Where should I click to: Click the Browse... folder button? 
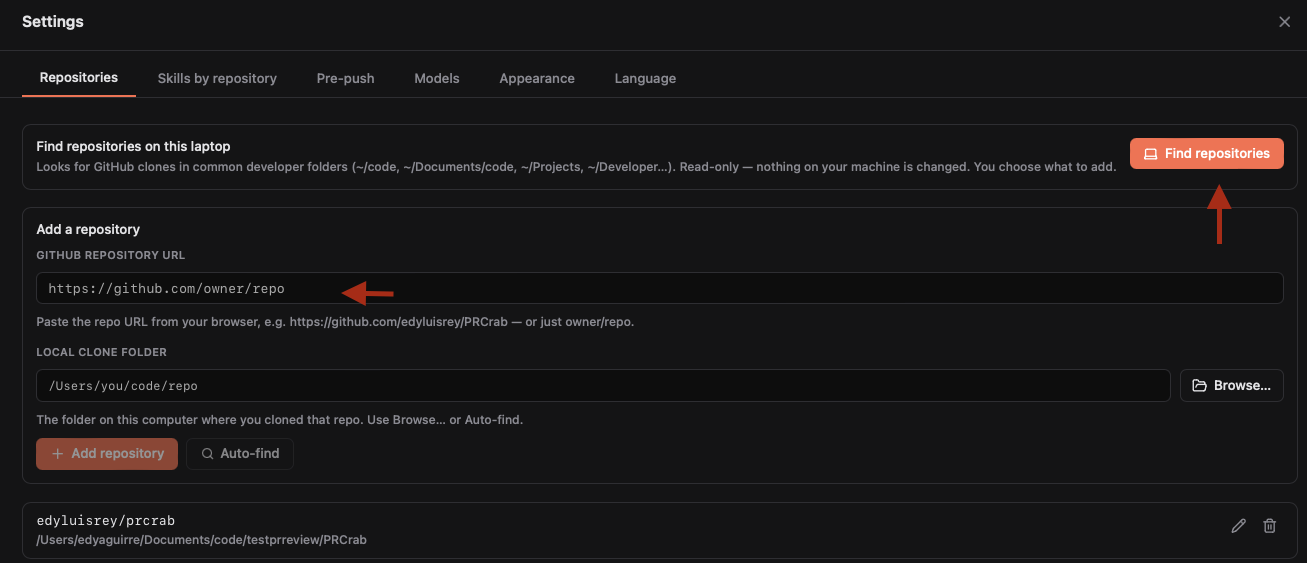tap(1231, 385)
